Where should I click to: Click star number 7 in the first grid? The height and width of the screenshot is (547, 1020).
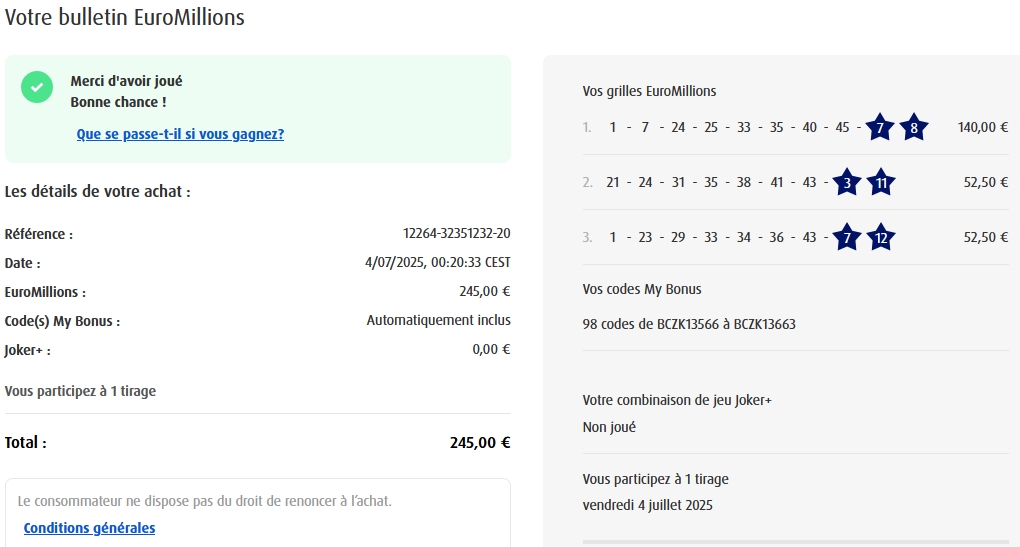click(x=880, y=128)
